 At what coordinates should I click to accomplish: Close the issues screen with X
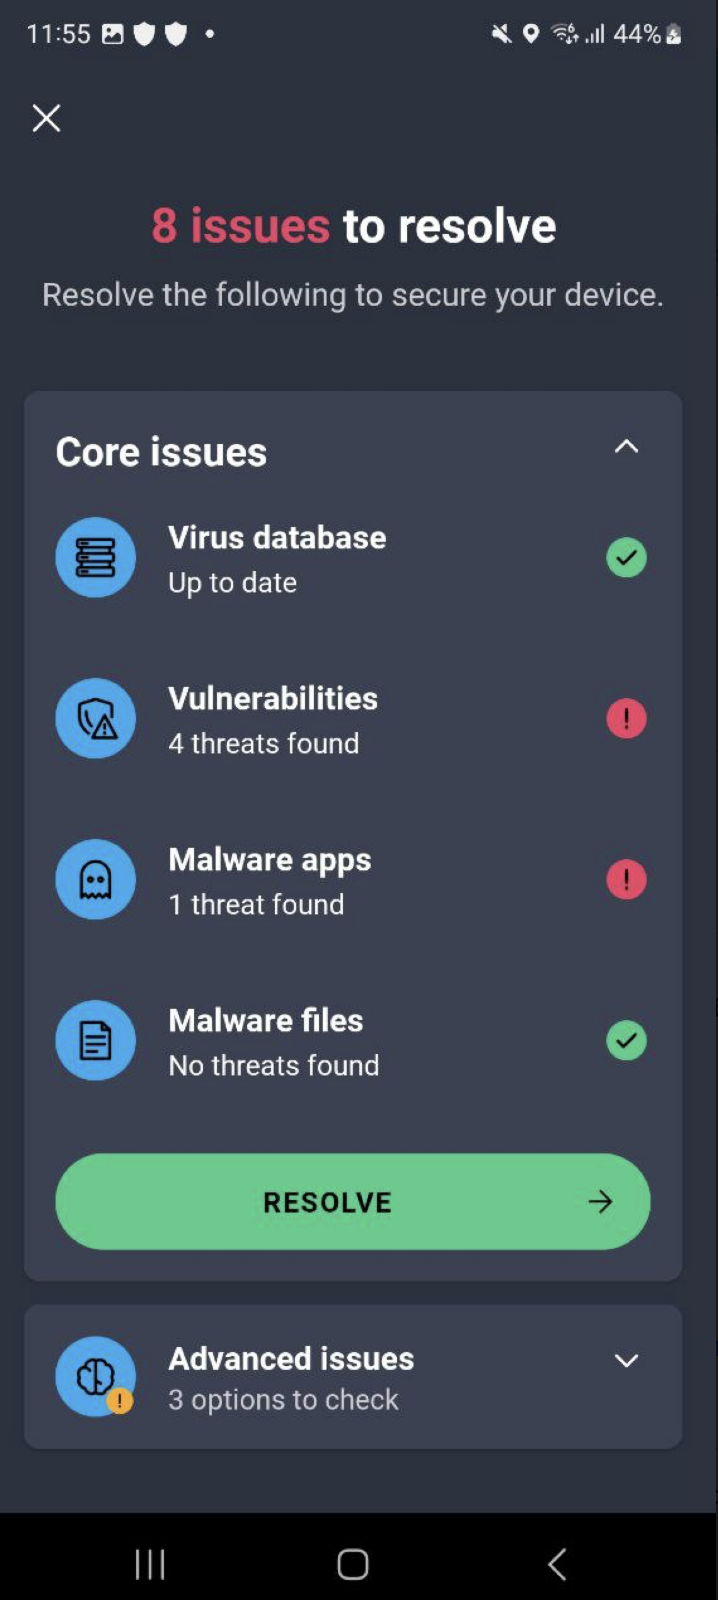tap(46, 118)
